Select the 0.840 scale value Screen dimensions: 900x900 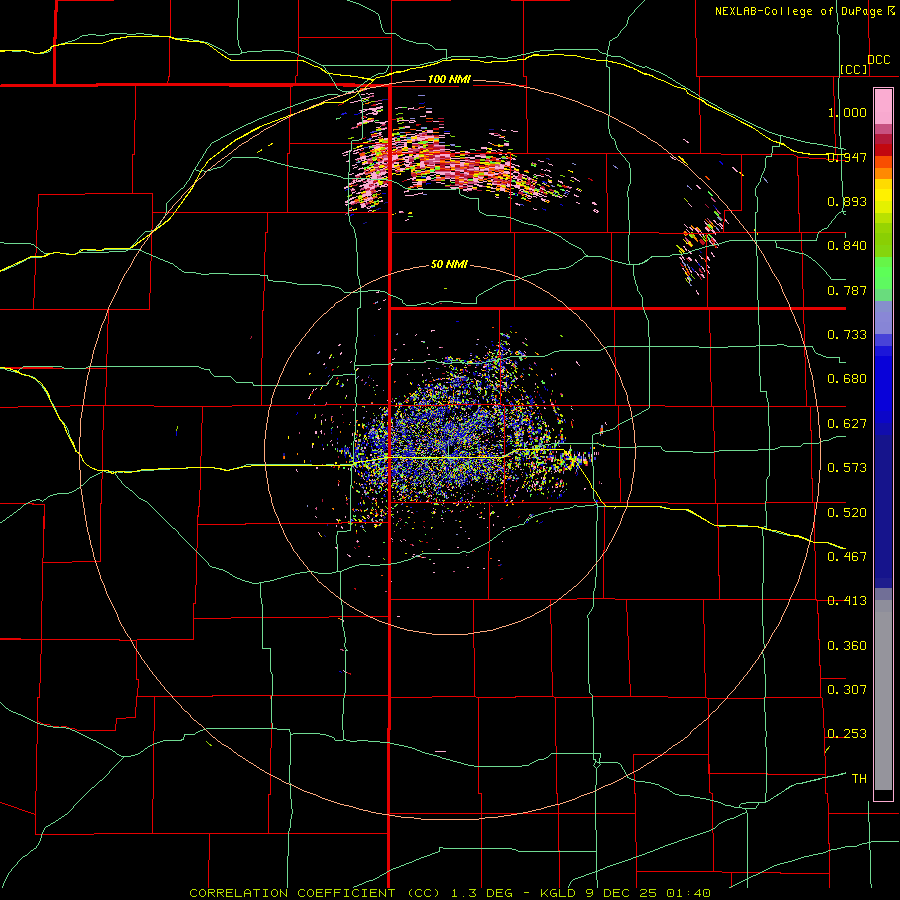pyautogui.click(x=847, y=246)
